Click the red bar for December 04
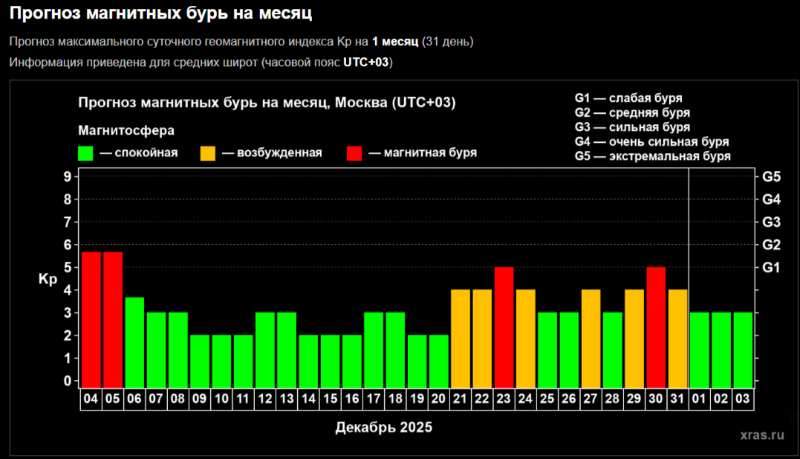This screenshot has width=800, height=459. click(91, 320)
